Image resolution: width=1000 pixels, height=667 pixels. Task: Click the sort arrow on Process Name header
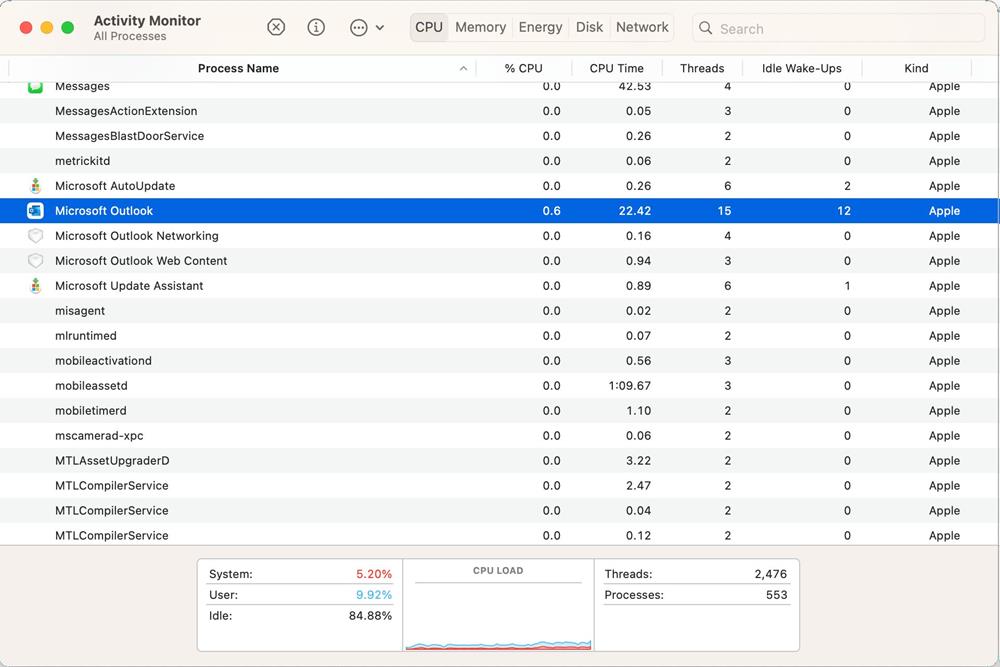point(462,68)
